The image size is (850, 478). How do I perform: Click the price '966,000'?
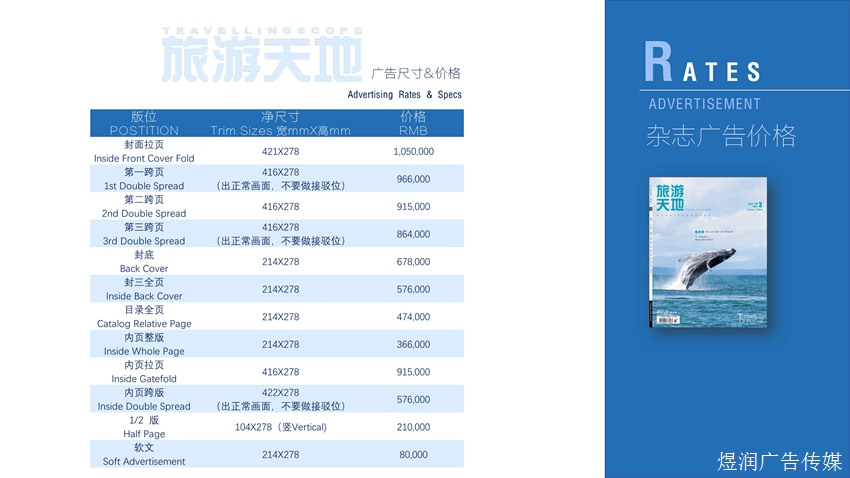413,179
